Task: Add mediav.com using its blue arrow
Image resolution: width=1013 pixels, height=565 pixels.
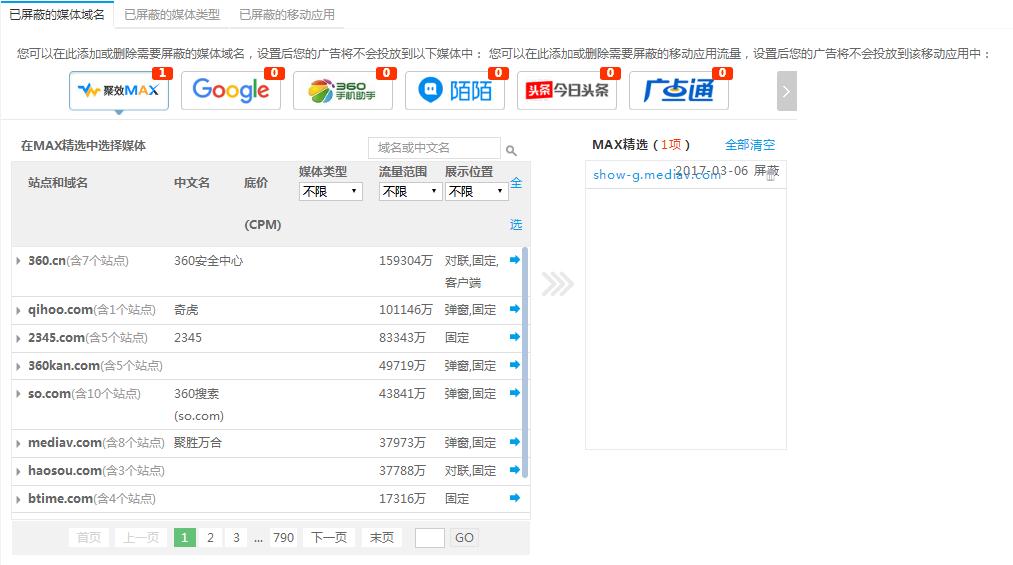Action: tap(515, 442)
